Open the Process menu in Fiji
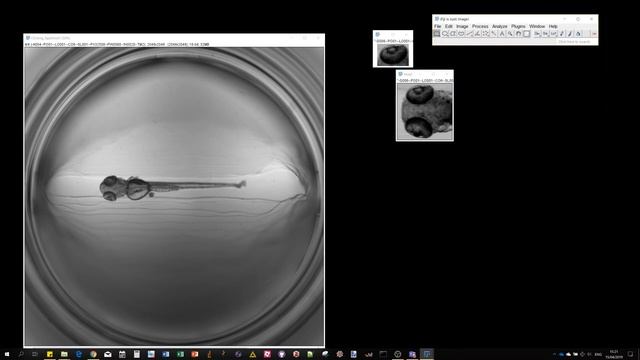 (x=480, y=26)
